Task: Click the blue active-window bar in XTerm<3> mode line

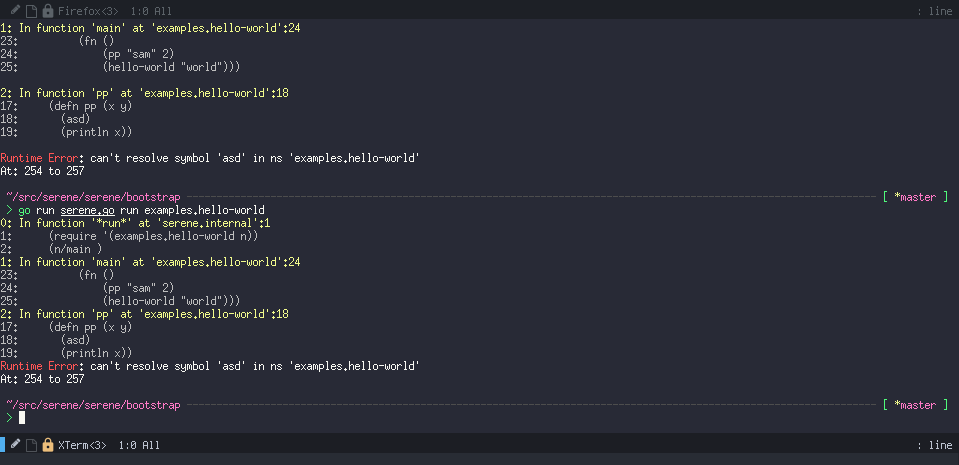Action: click(x=2, y=444)
